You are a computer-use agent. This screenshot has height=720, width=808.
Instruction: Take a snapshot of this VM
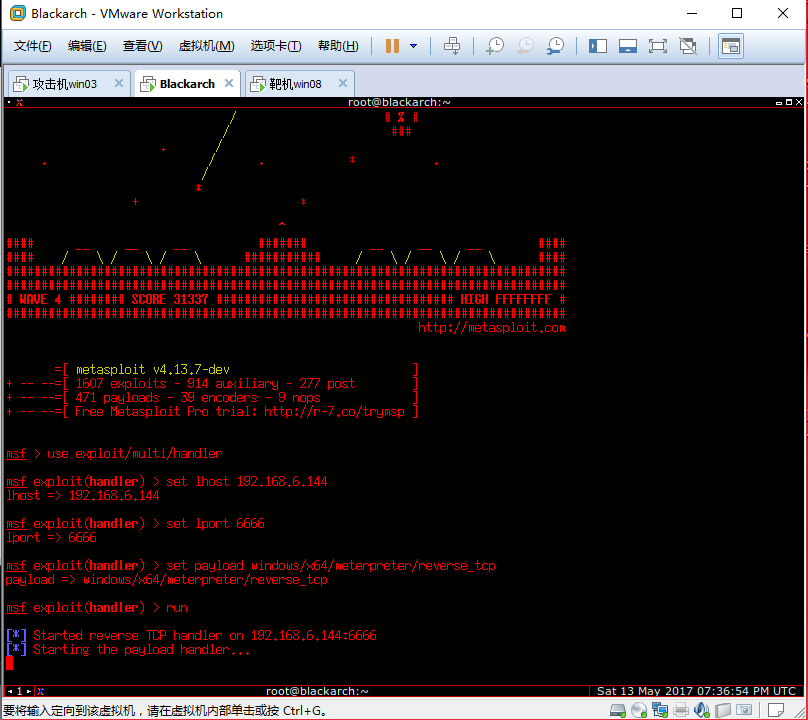point(495,46)
